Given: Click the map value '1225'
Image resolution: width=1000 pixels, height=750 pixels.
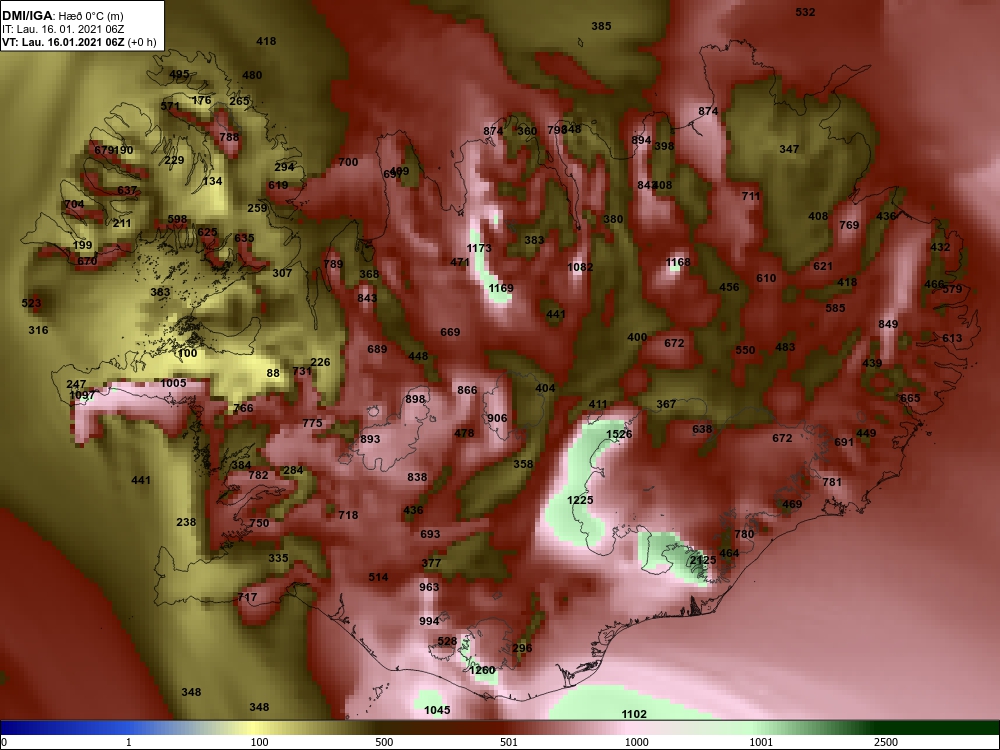Looking at the screenshot, I should coord(580,500).
